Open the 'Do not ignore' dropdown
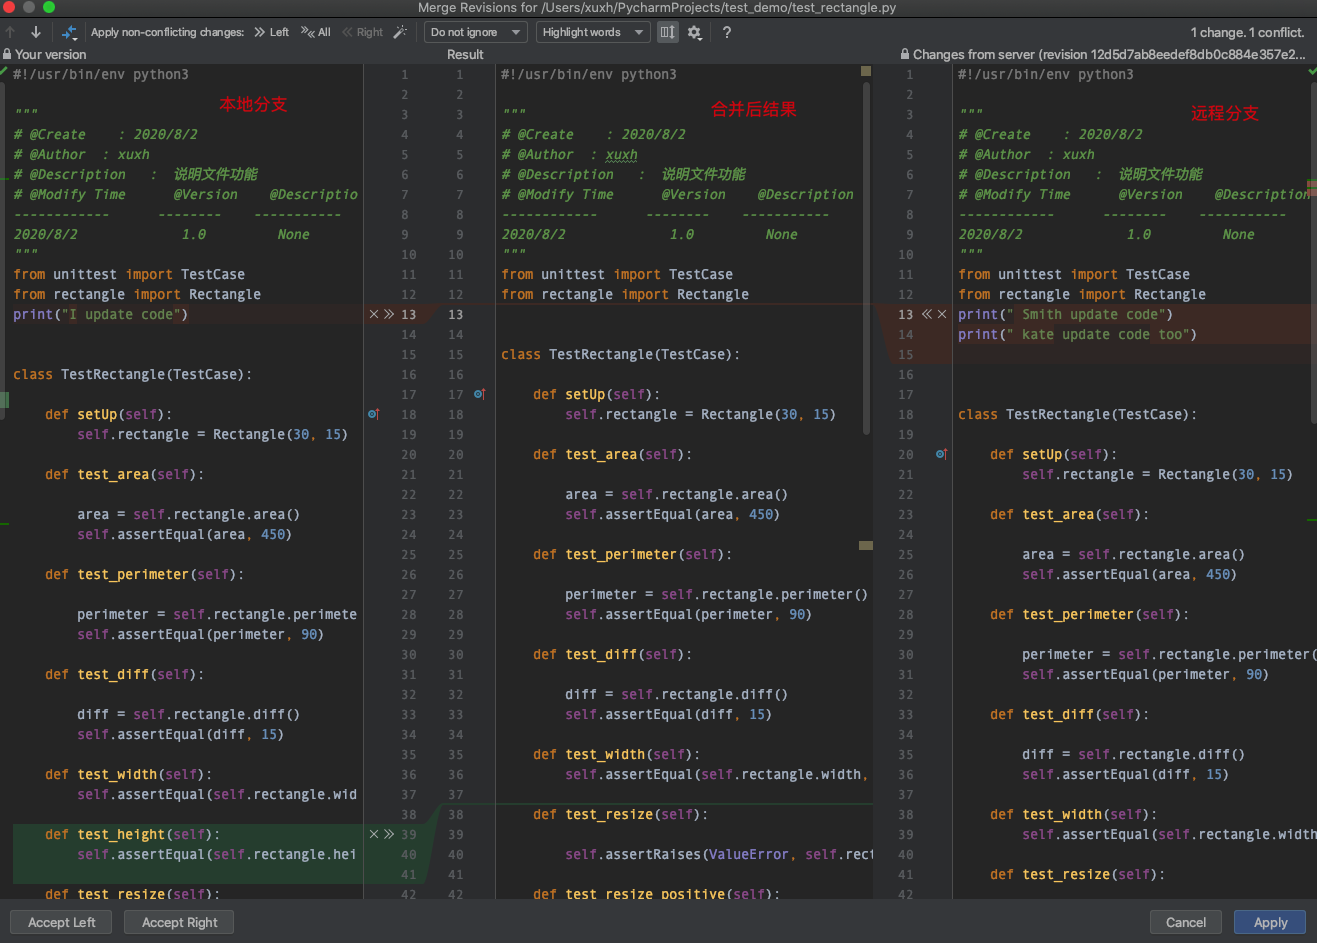 click(x=476, y=32)
